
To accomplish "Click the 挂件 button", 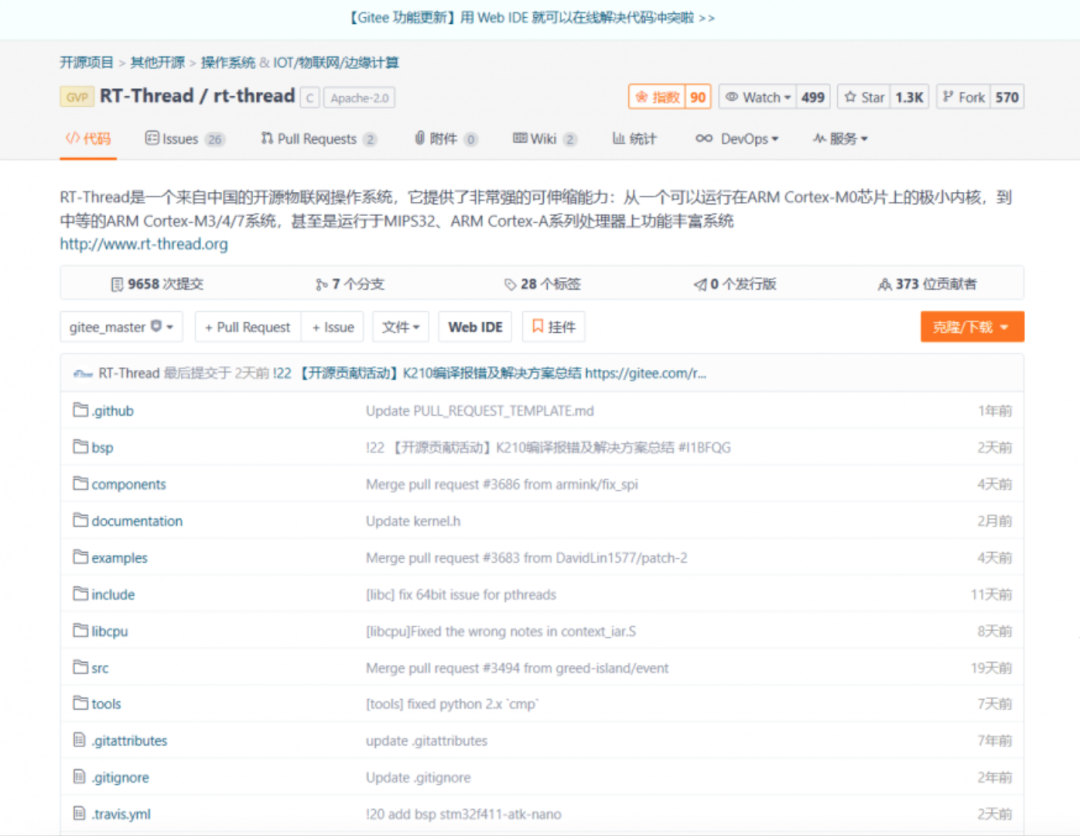I will [x=554, y=327].
